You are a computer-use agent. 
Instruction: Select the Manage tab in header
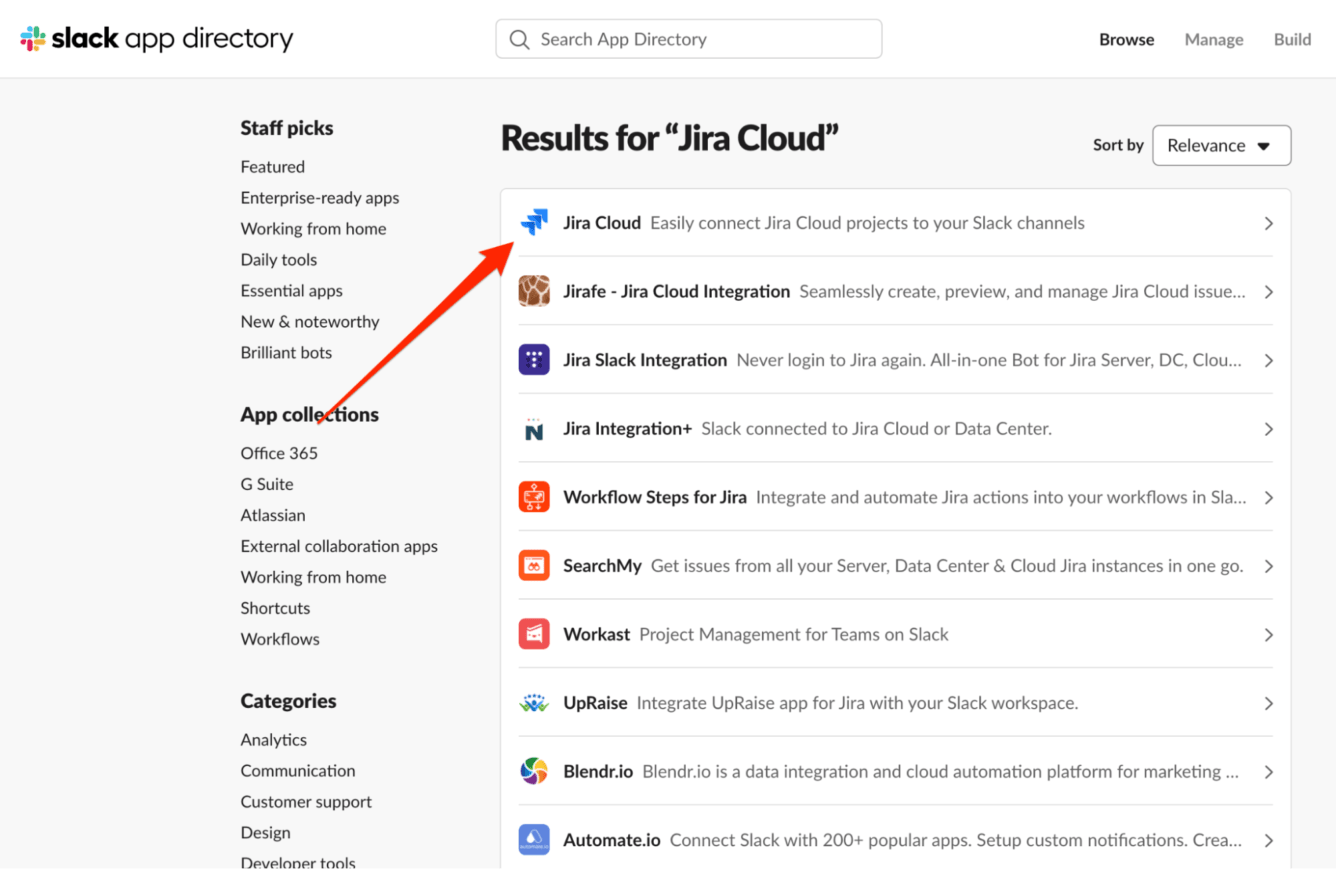[1214, 40]
